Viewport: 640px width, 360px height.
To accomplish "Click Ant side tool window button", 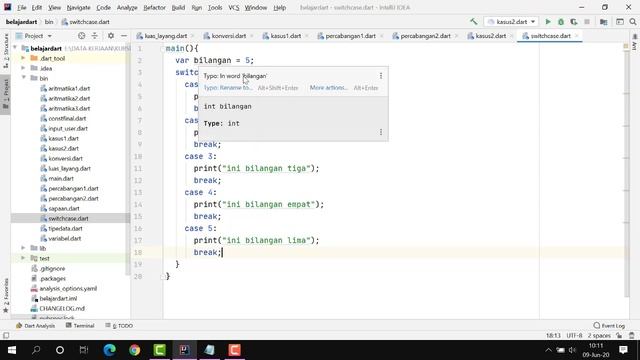I will click(634, 42).
